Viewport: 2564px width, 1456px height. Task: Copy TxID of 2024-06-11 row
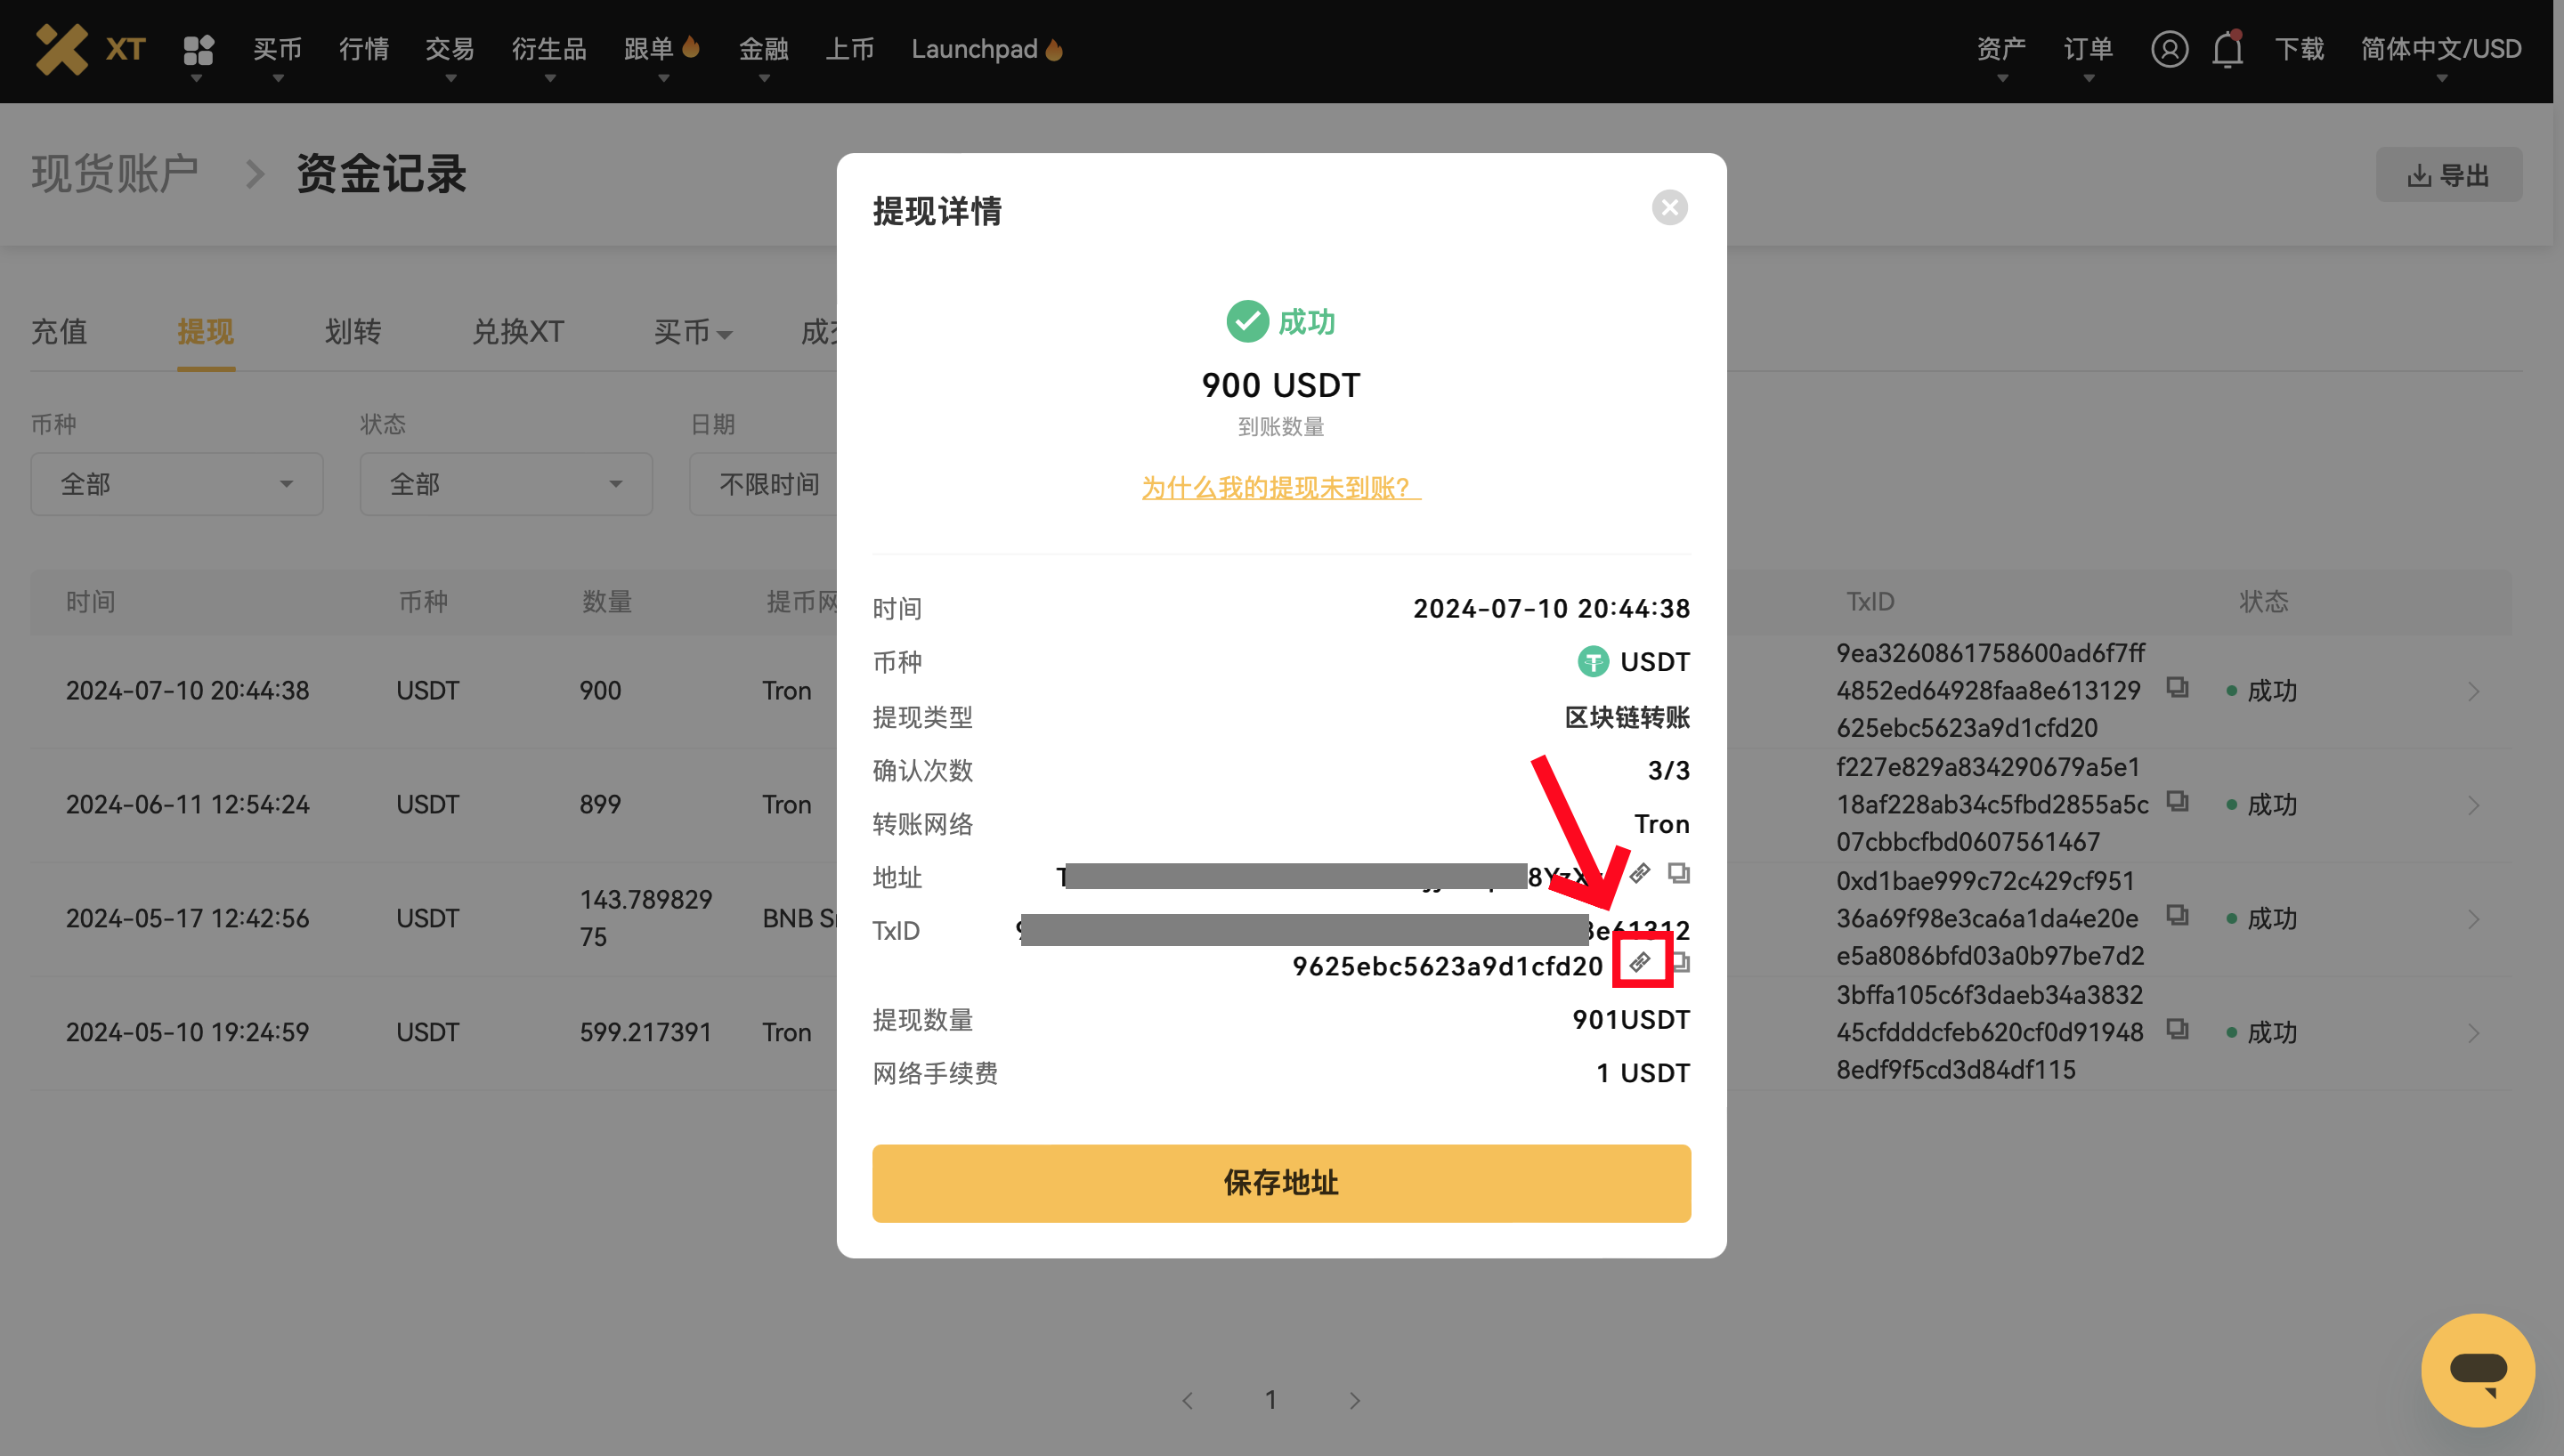[2176, 802]
